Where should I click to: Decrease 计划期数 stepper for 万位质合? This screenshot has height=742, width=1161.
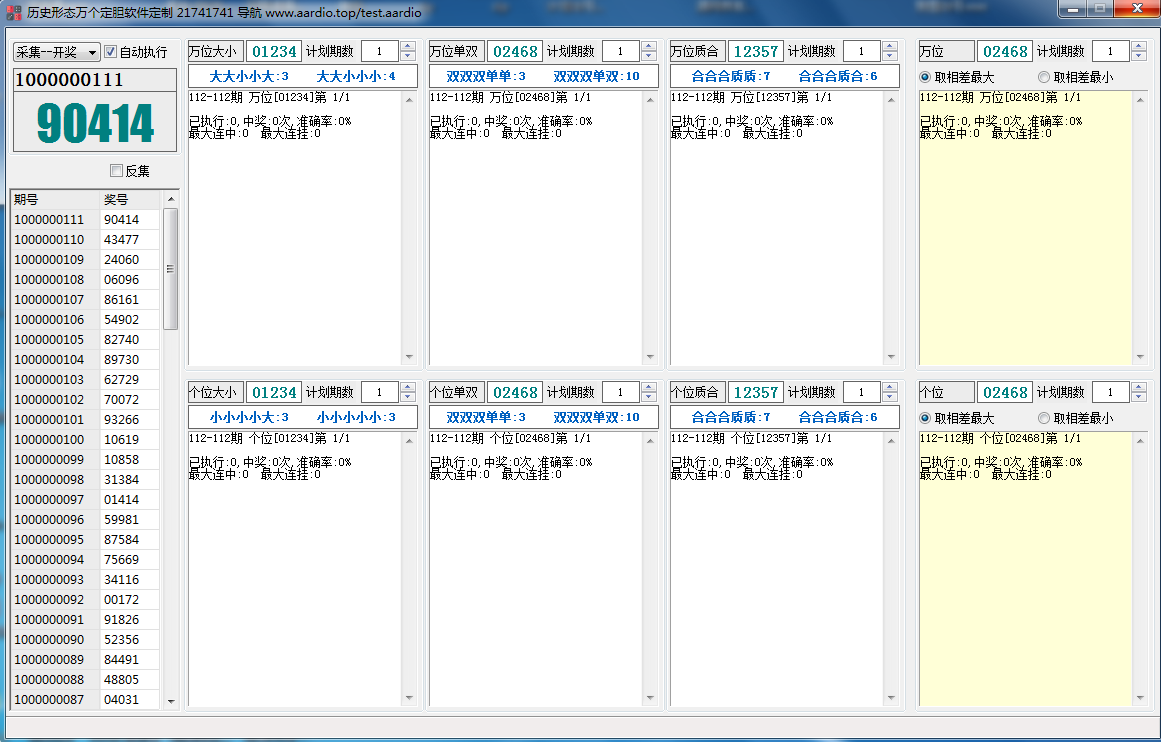(x=890, y=56)
